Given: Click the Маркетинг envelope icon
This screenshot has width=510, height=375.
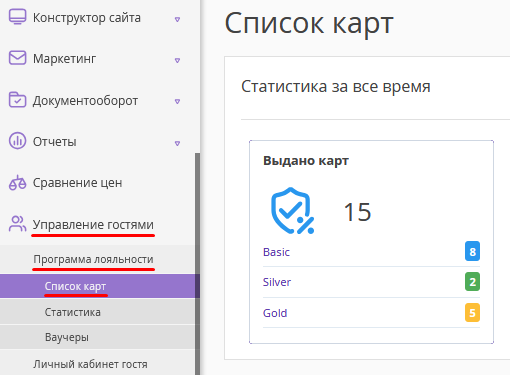Looking at the screenshot, I should tap(17, 58).
